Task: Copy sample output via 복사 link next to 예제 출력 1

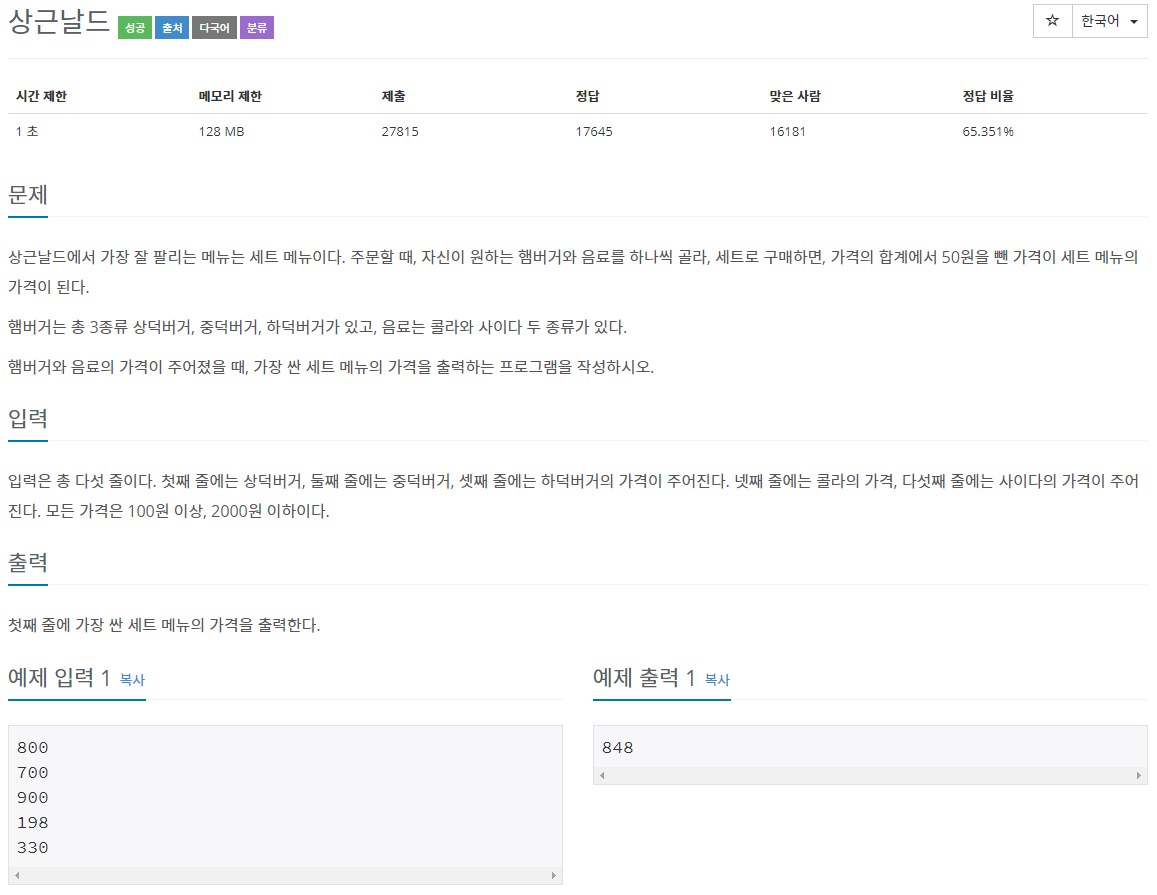Action: (717, 680)
